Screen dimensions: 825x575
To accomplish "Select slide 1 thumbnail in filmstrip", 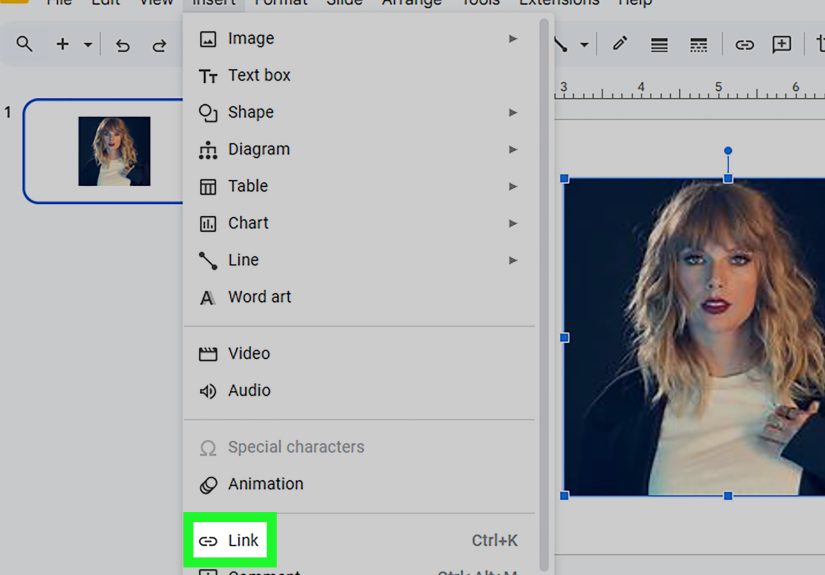I will [x=103, y=151].
